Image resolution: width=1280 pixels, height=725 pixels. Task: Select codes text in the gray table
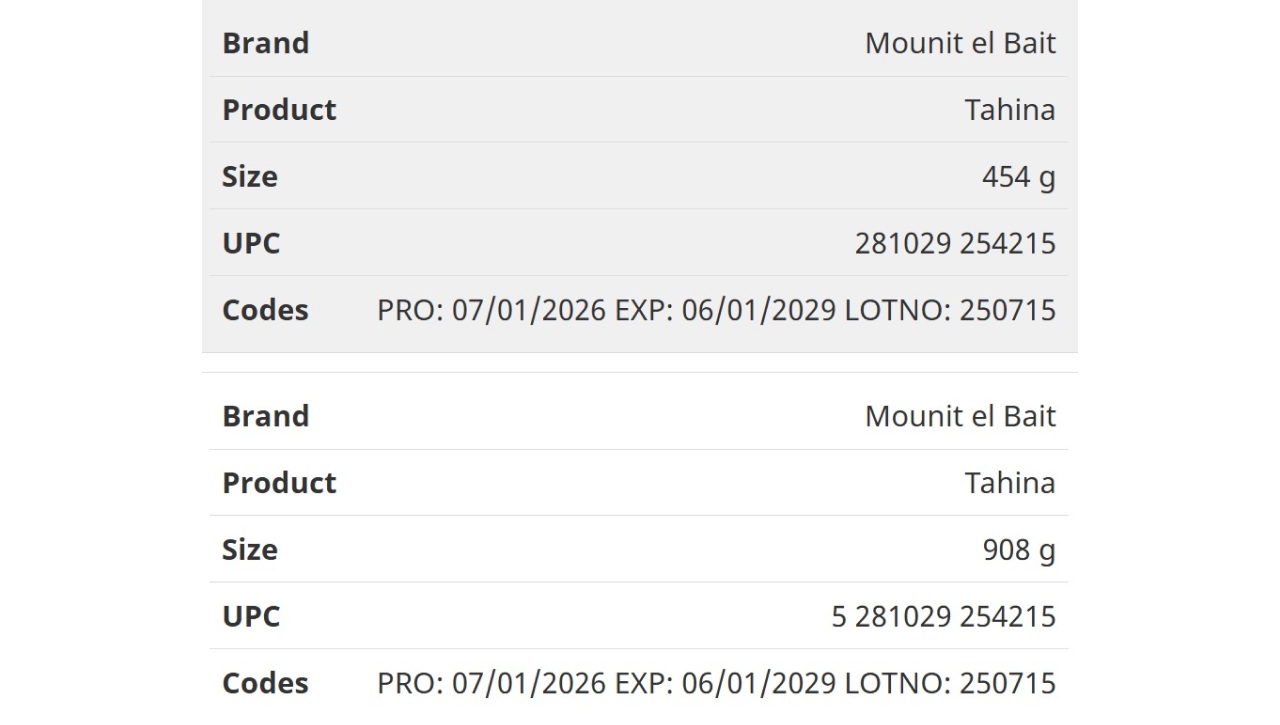(x=716, y=310)
